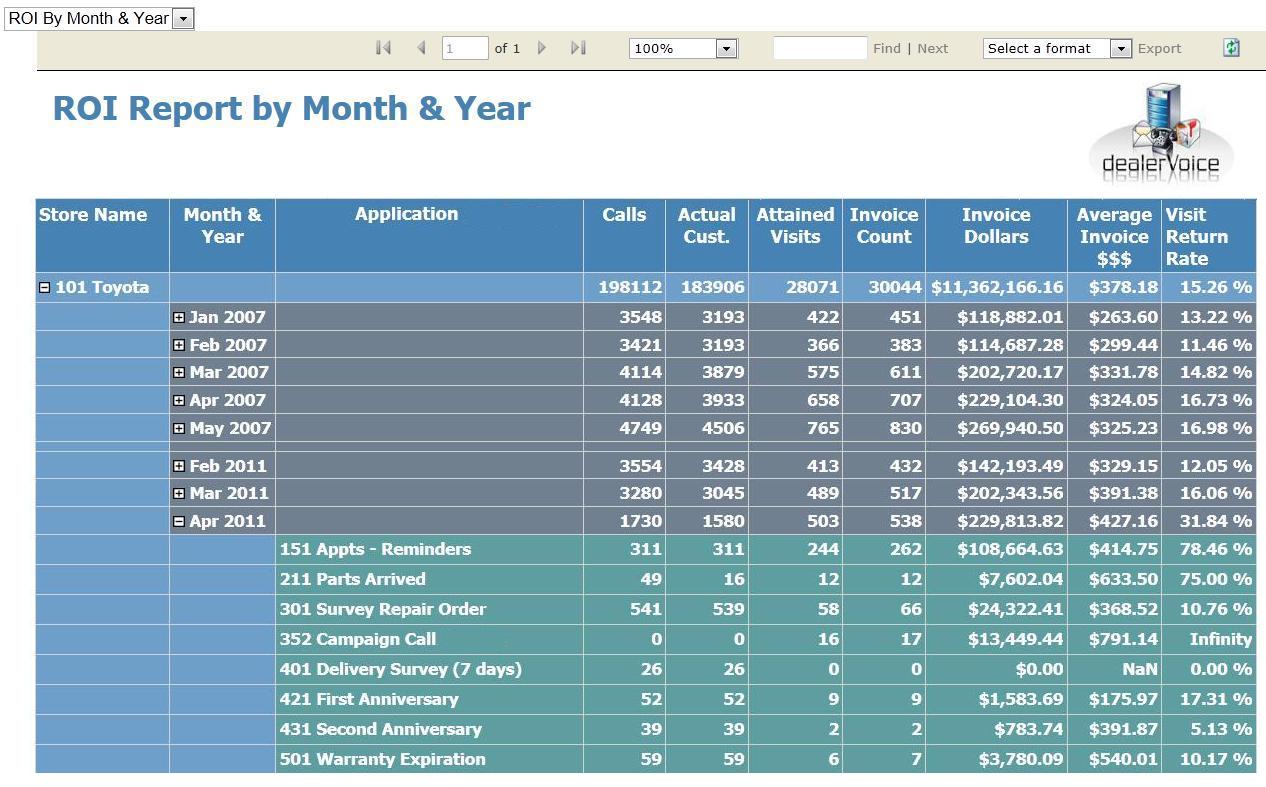Image resolution: width=1266 pixels, height=787 pixels.
Task: Refresh the report with the green icon
Action: point(1232,48)
